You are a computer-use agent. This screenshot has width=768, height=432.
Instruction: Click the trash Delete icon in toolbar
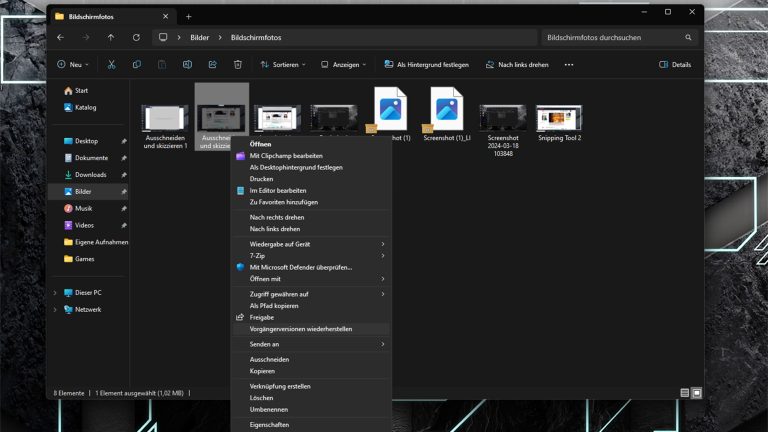(238, 64)
